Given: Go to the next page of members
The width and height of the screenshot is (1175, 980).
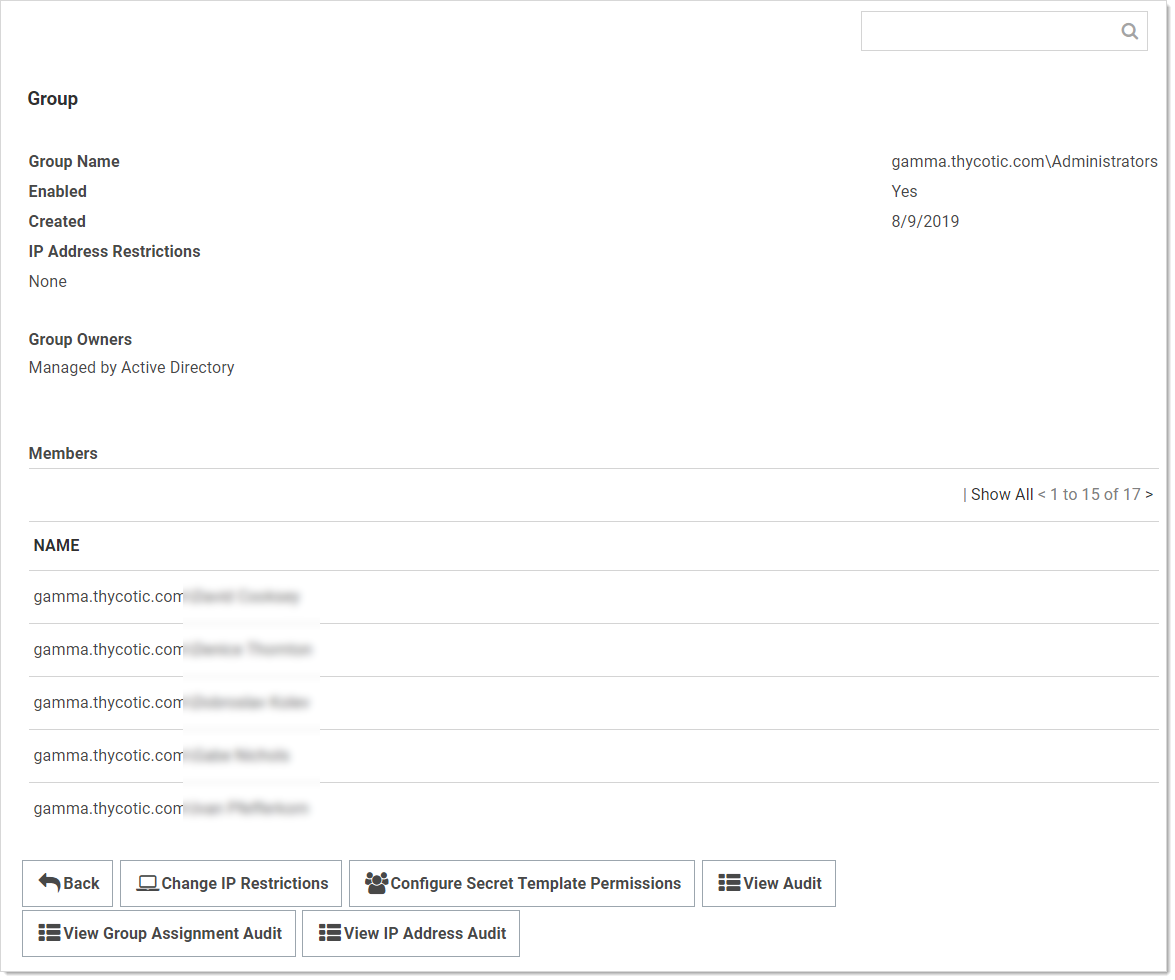Looking at the screenshot, I should [x=1149, y=495].
